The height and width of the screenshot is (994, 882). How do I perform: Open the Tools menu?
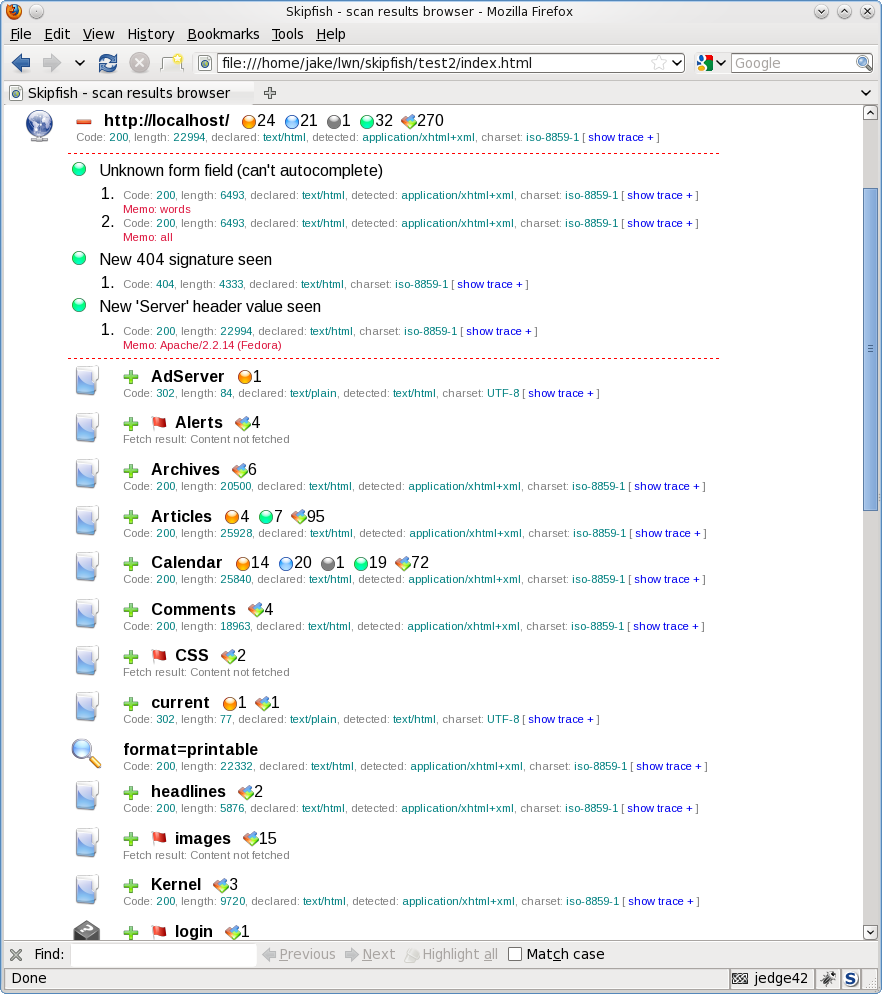[x=287, y=34]
